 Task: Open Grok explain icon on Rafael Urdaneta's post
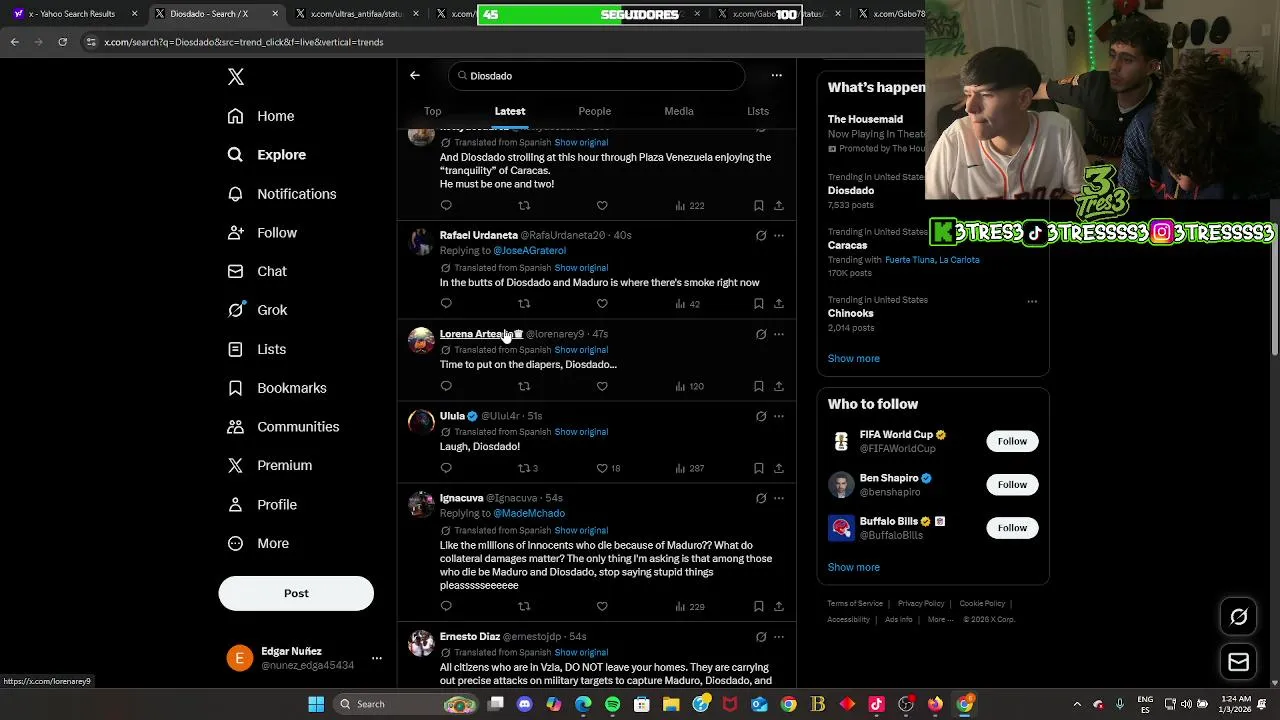pos(761,236)
